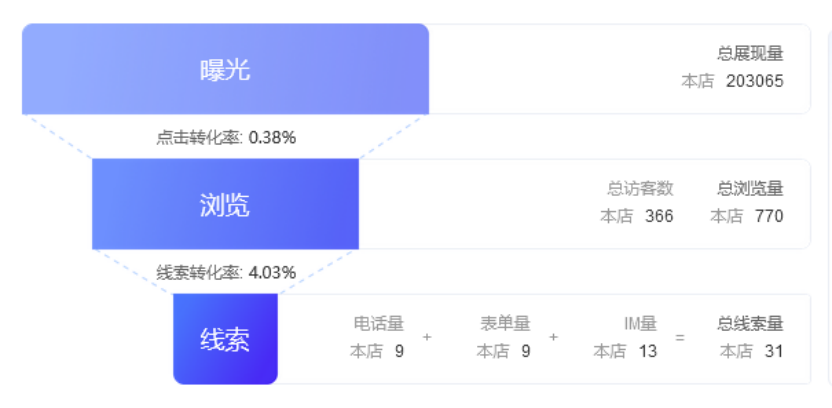Click the IM量 heading

640,323
